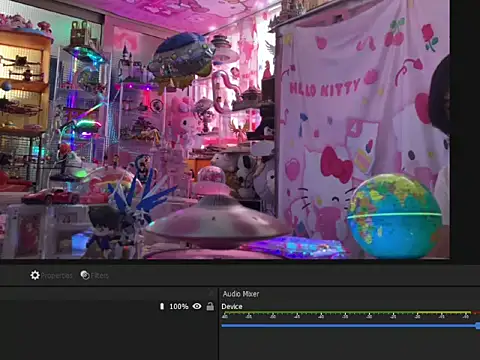Select the Audio Mixer panel title
This screenshot has height=360, width=480.
[x=241, y=294]
